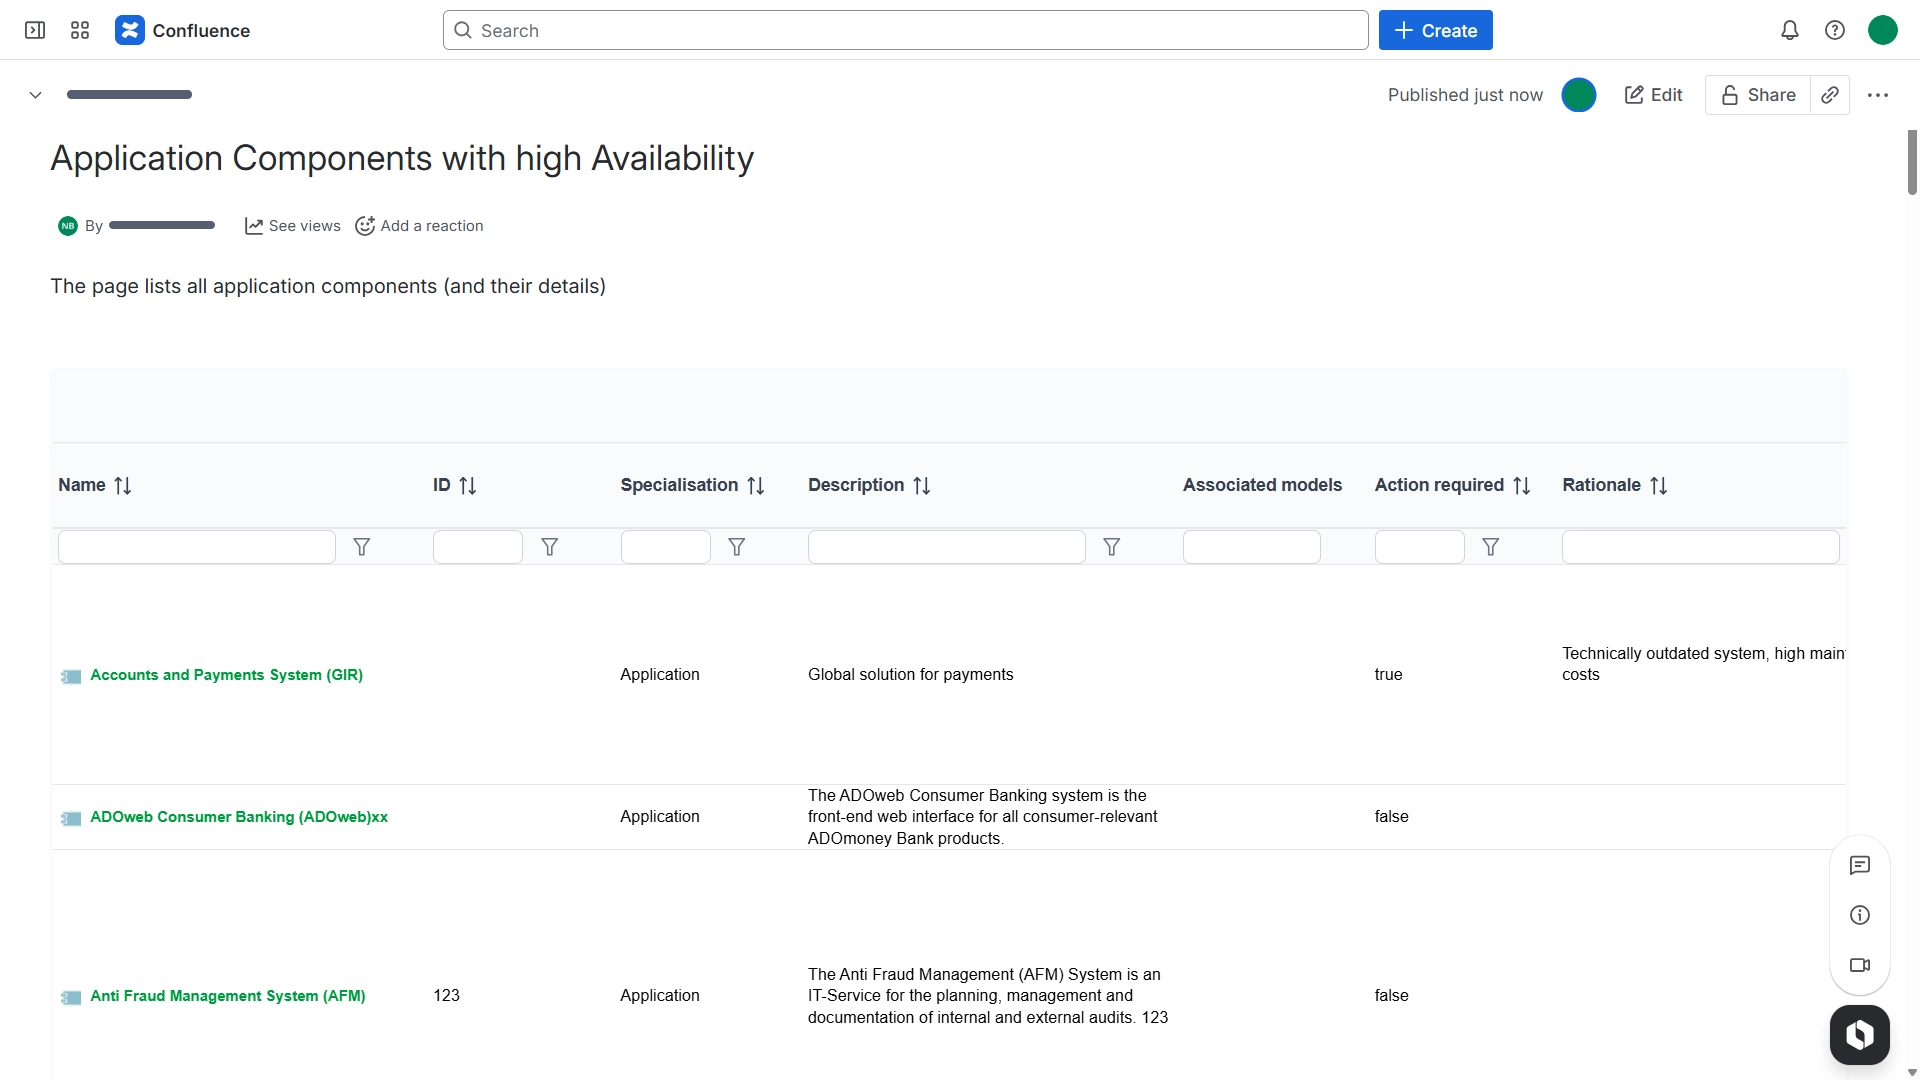Click the Specialisation column filter funnel
The height and width of the screenshot is (1080, 1920).
(x=737, y=547)
